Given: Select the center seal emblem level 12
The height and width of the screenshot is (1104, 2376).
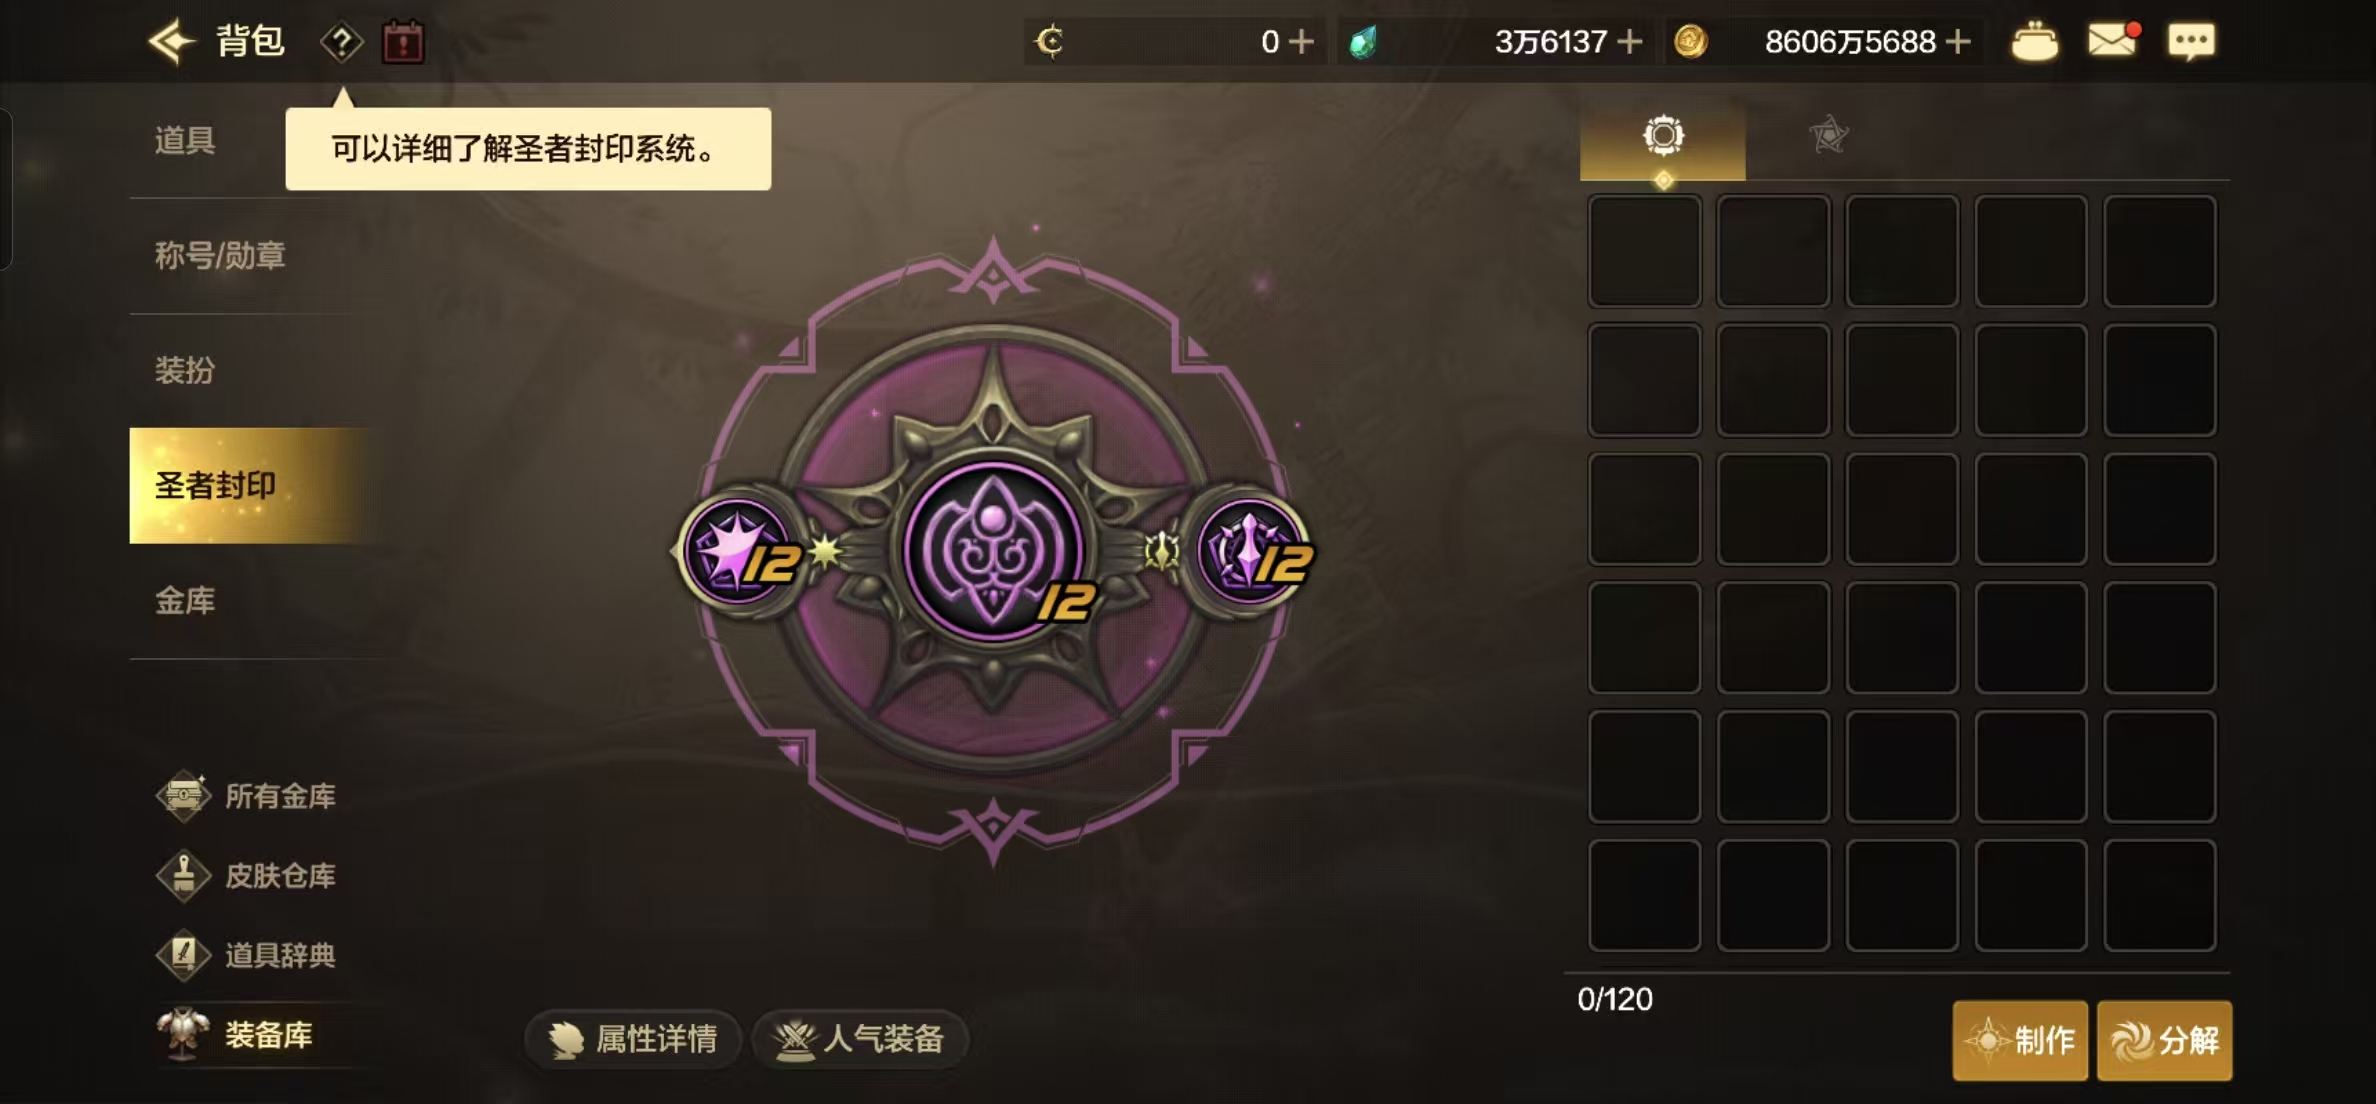Looking at the screenshot, I should [x=994, y=551].
